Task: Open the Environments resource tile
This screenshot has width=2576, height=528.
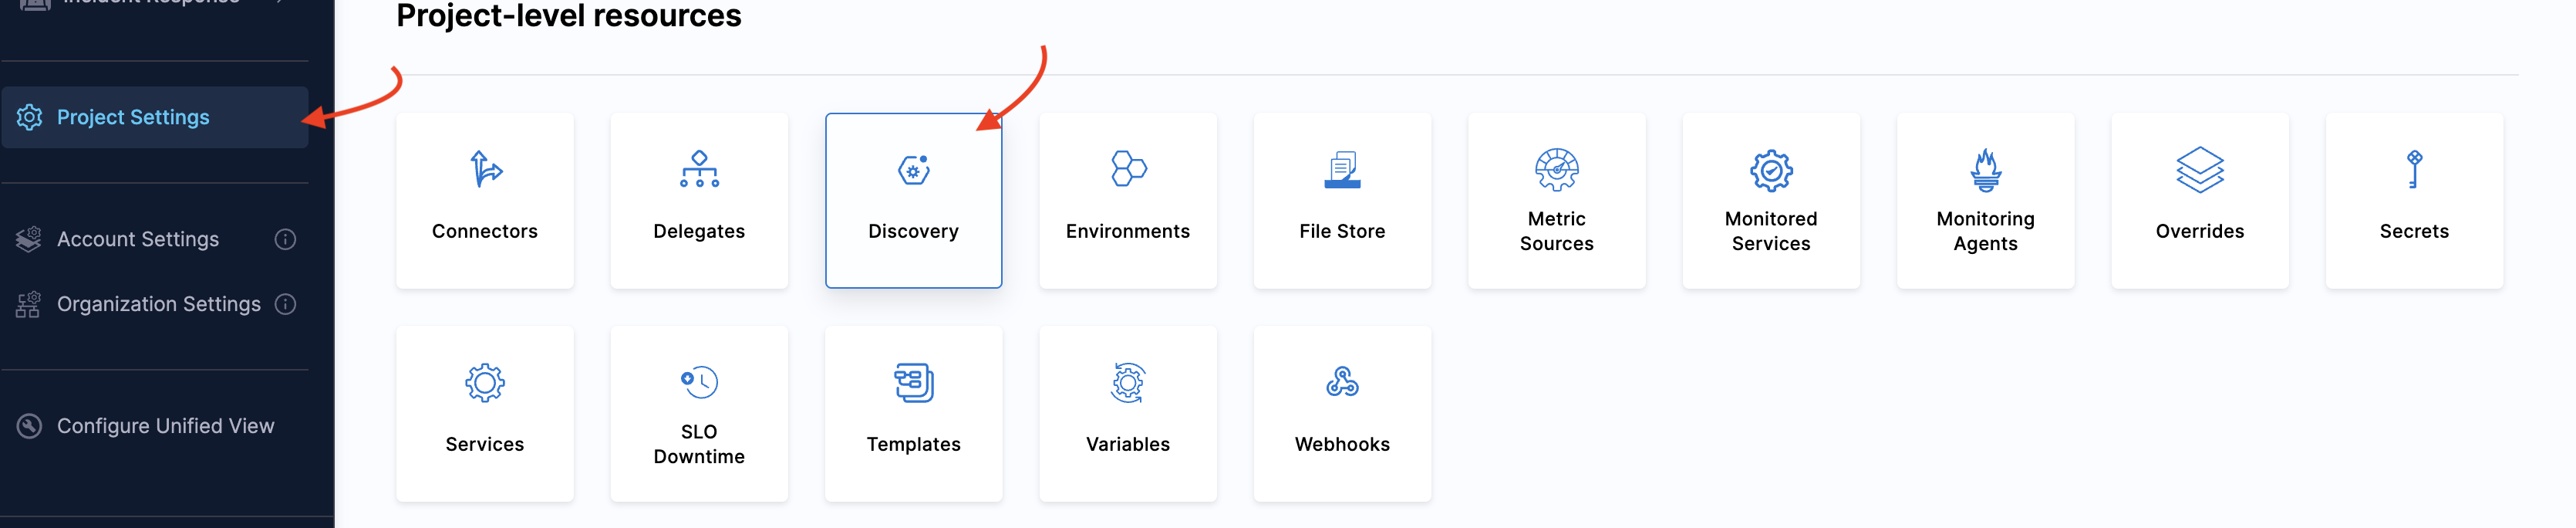Action: (x=1127, y=201)
